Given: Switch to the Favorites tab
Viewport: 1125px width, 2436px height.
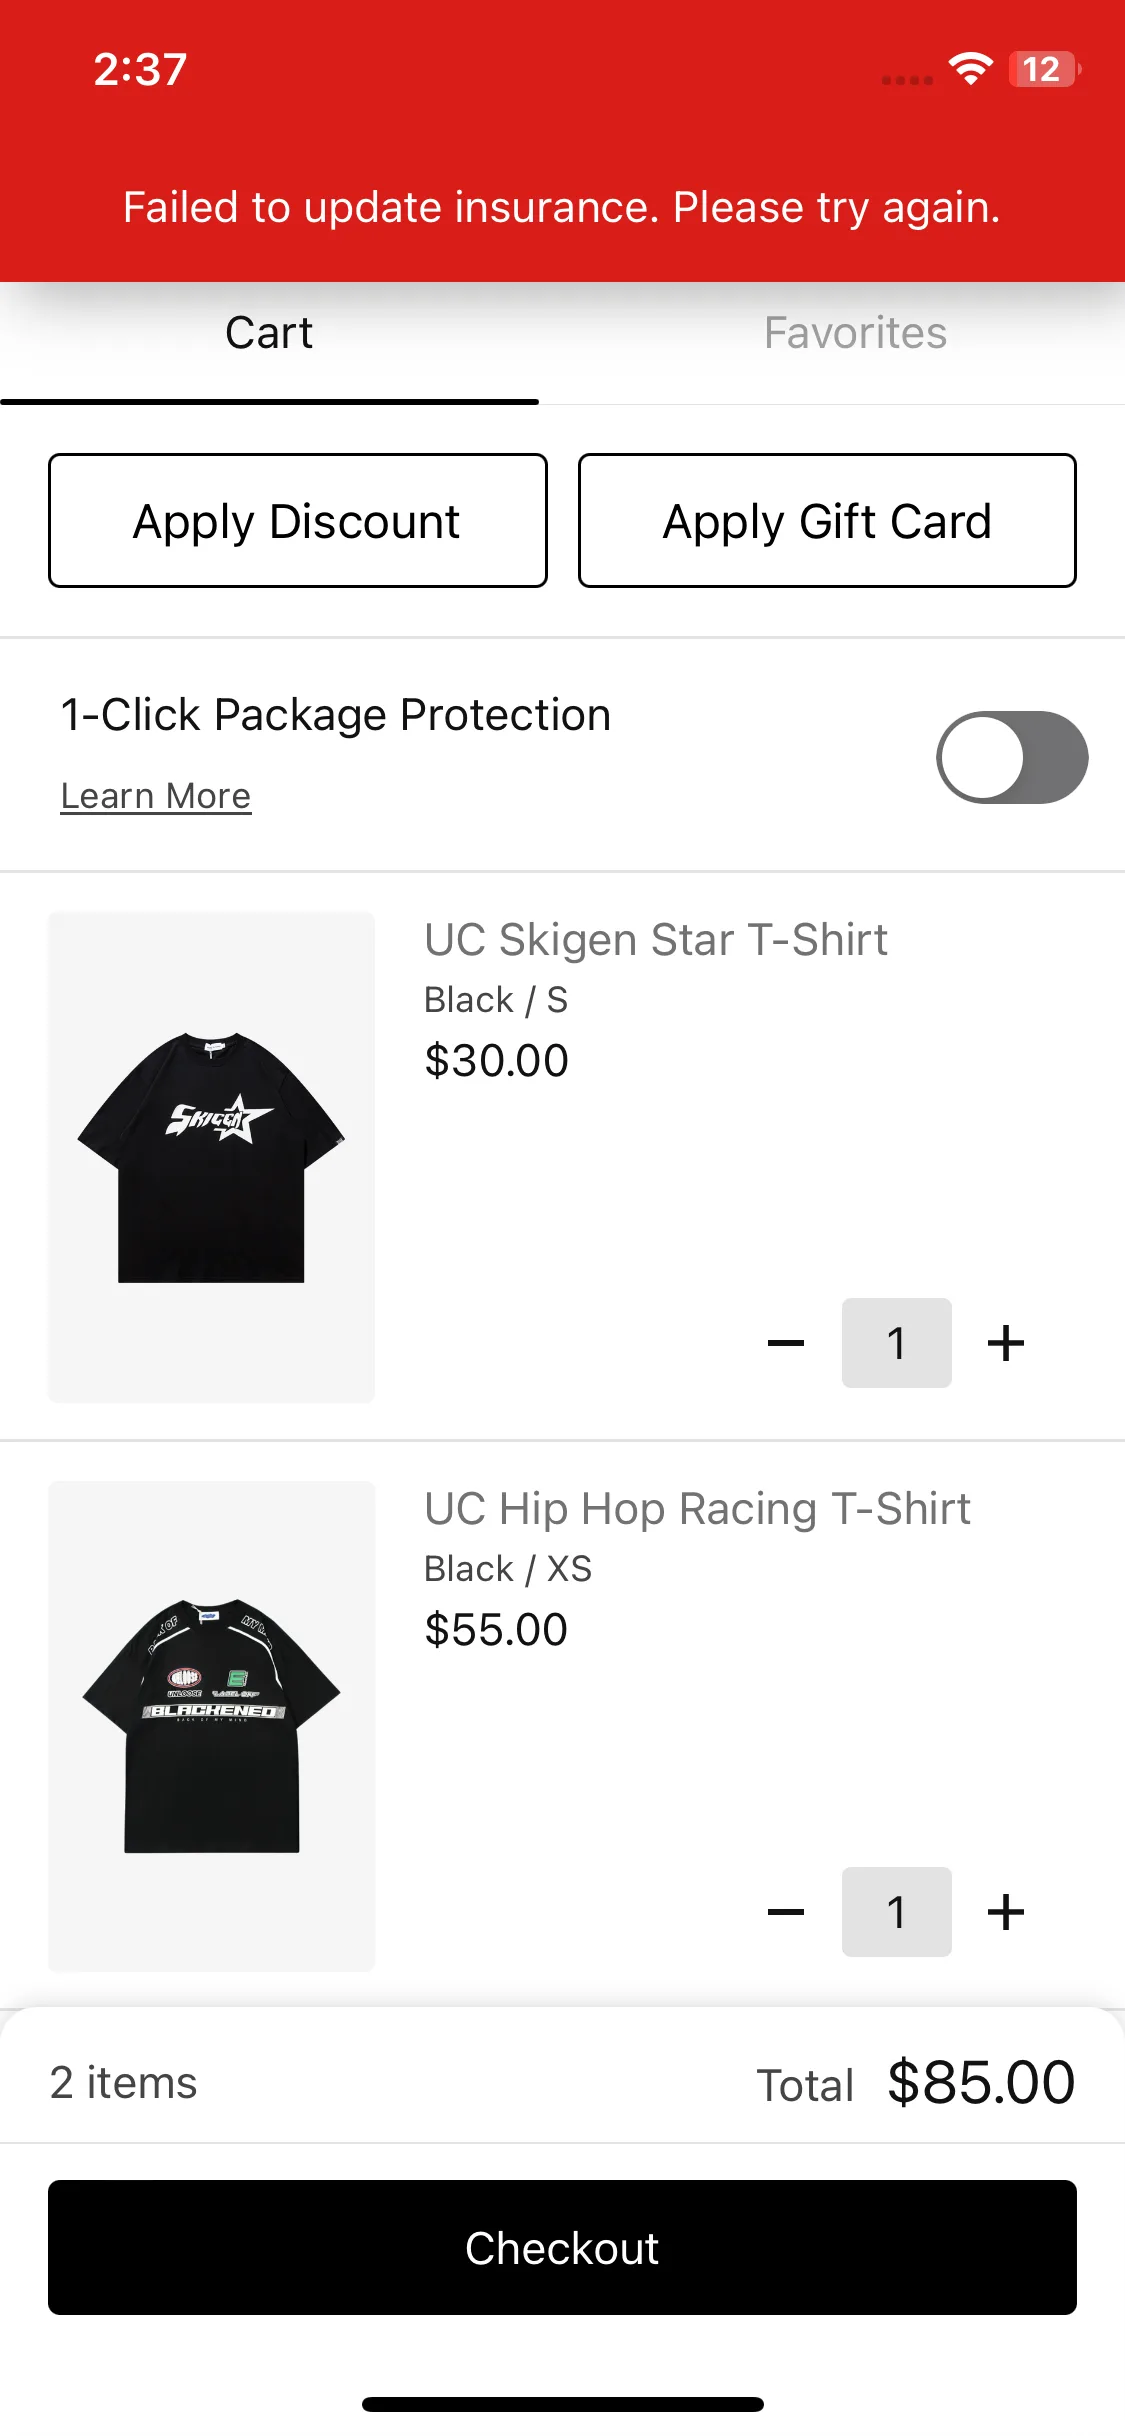Looking at the screenshot, I should tap(855, 333).
